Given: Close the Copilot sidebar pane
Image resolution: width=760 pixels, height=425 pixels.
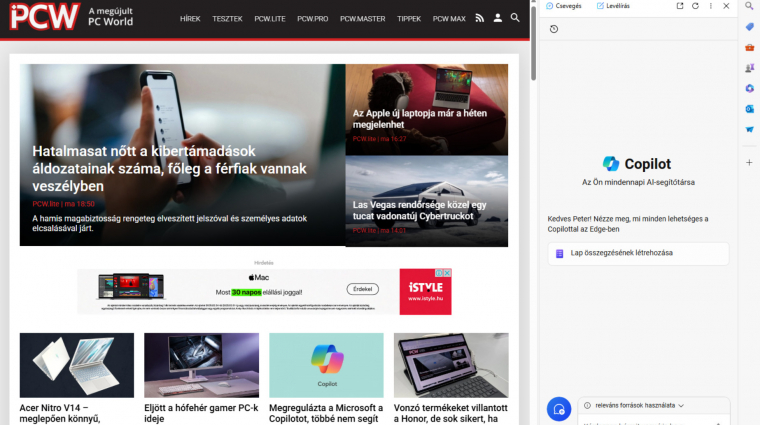Looking at the screenshot, I should (x=726, y=6).
